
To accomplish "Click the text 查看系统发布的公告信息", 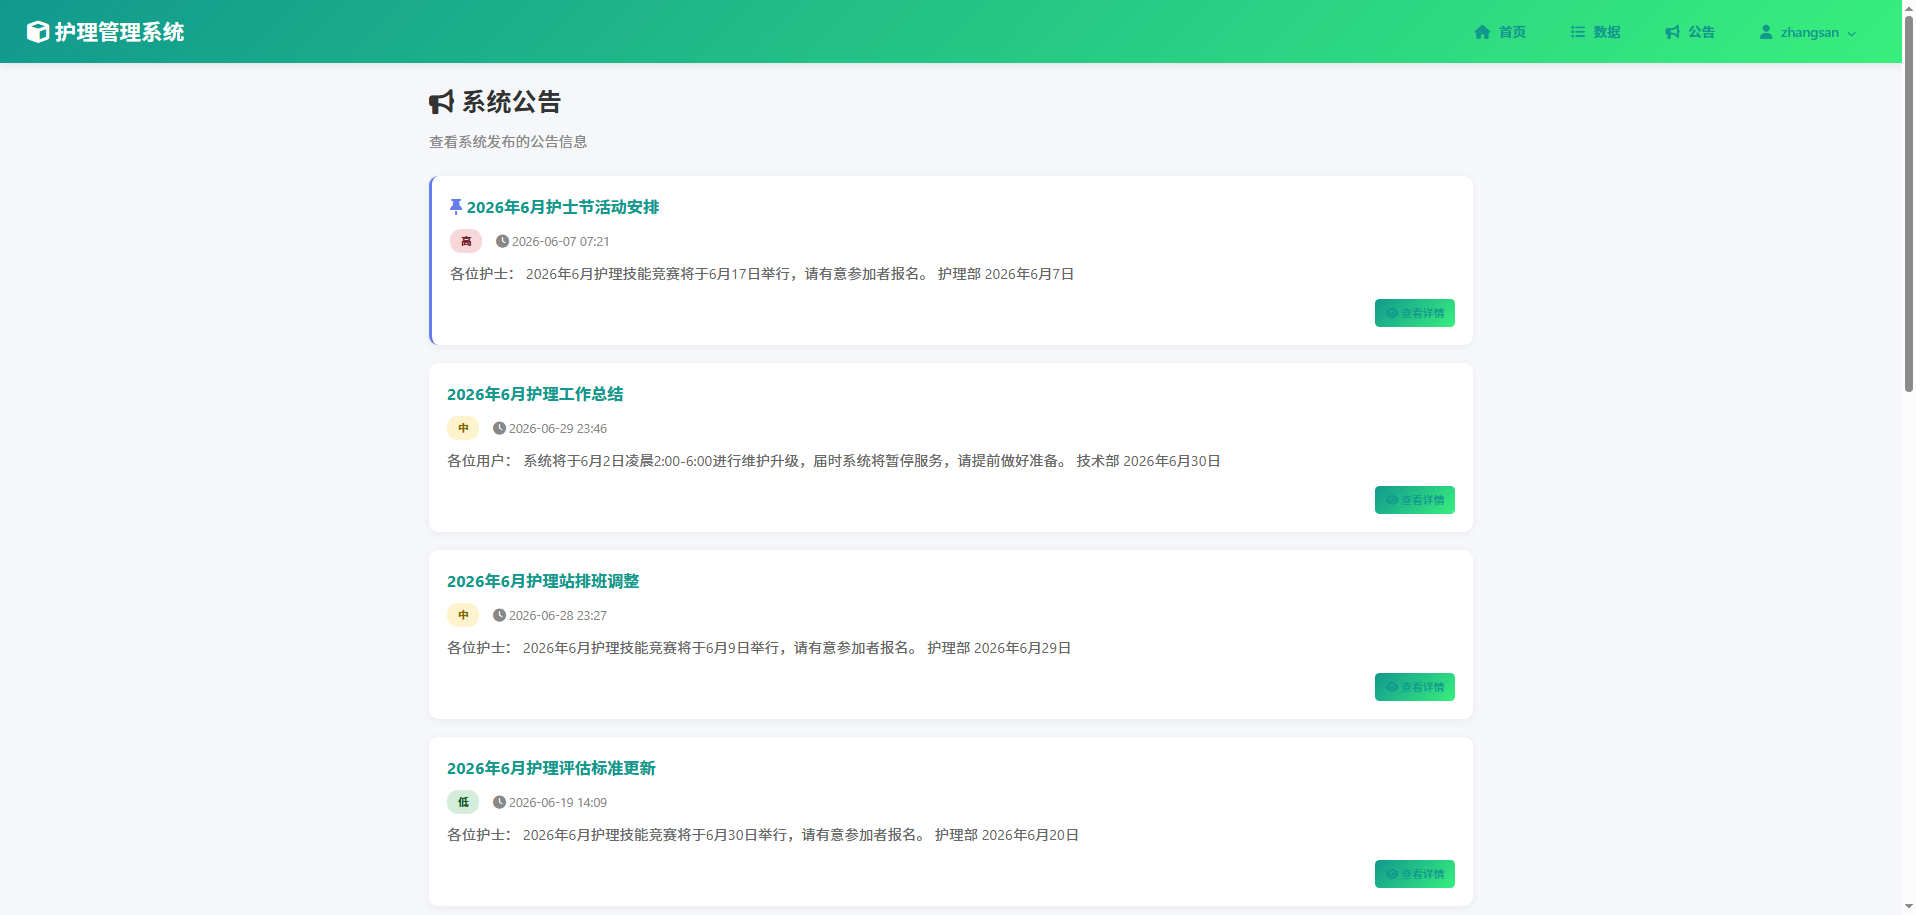I will click(508, 142).
